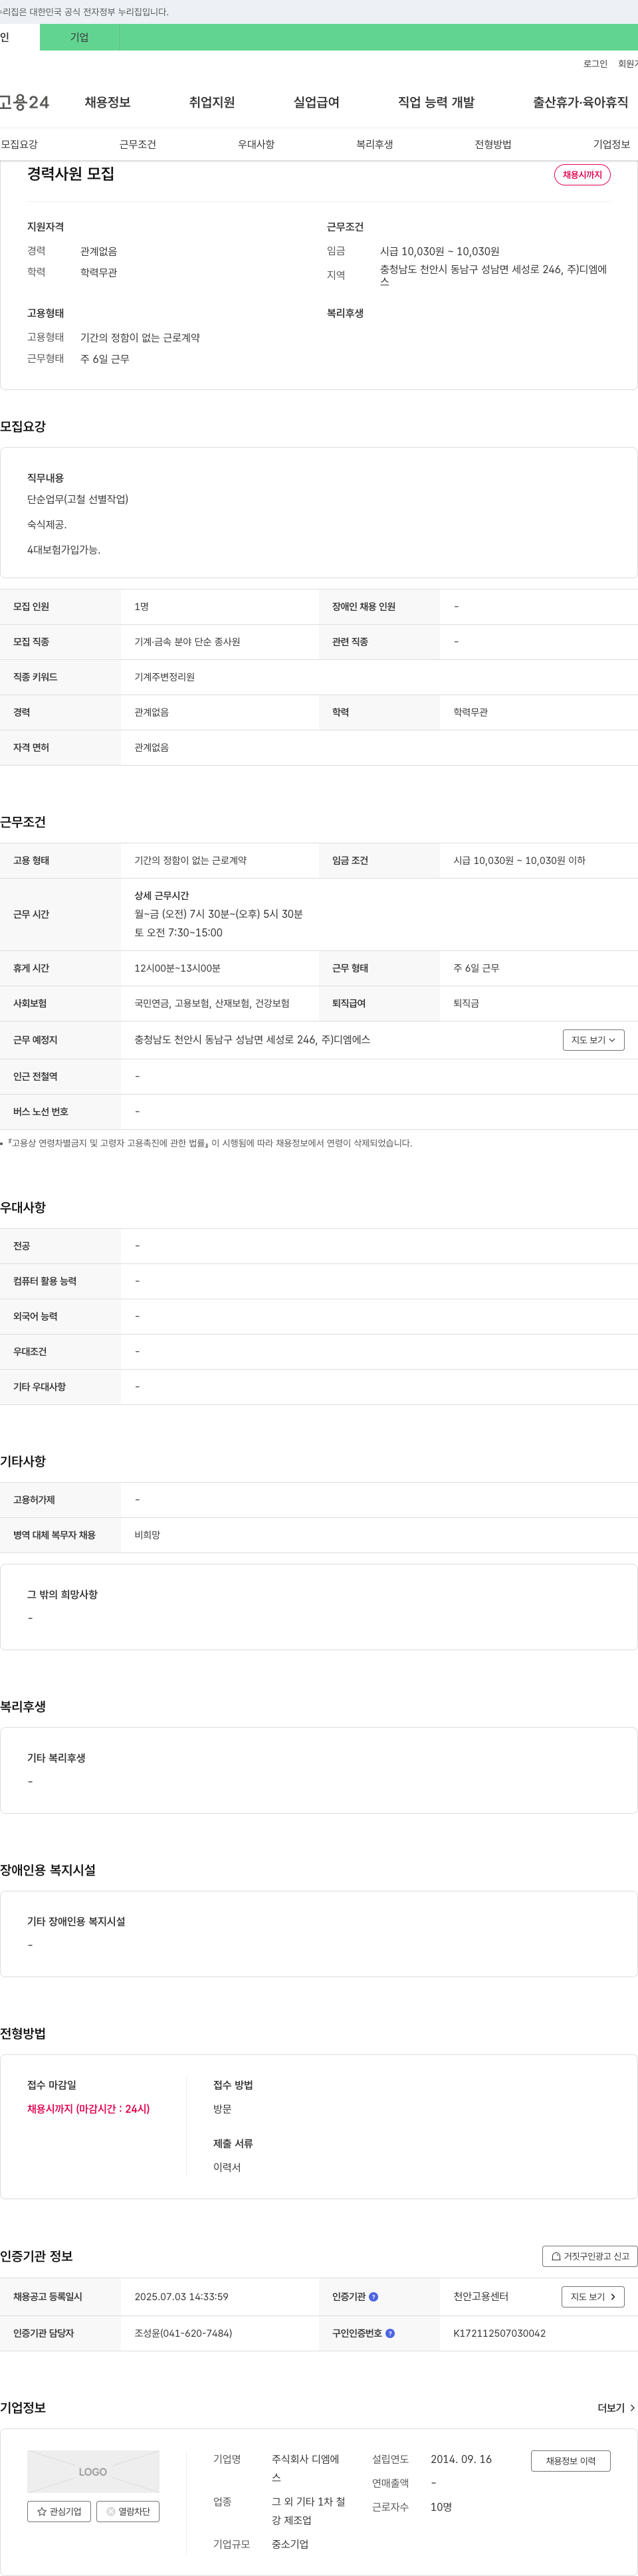Select the K172112507030042 certification number
The width and height of the screenshot is (638, 2576).
(499, 2333)
